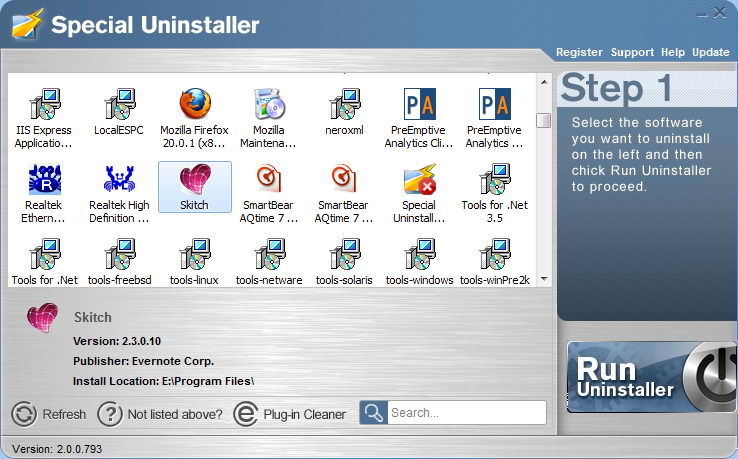Select the Special Uninstaller program icon
This screenshot has width=738, height=459.
click(x=419, y=179)
